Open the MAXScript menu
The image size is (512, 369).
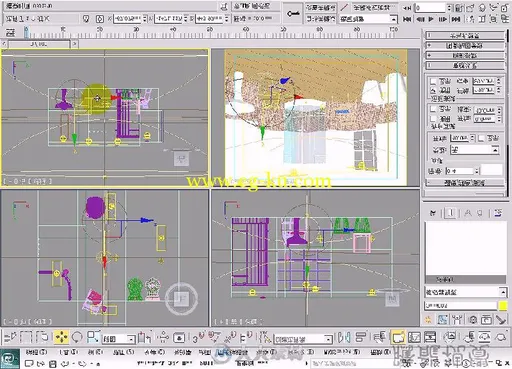point(341,352)
